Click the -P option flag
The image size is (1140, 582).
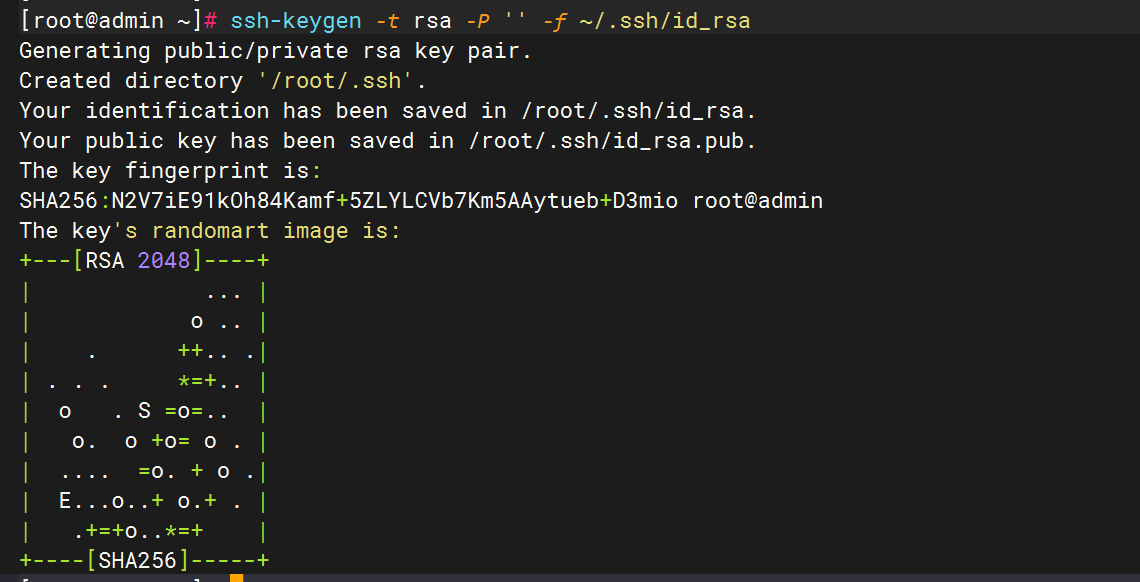point(478,20)
